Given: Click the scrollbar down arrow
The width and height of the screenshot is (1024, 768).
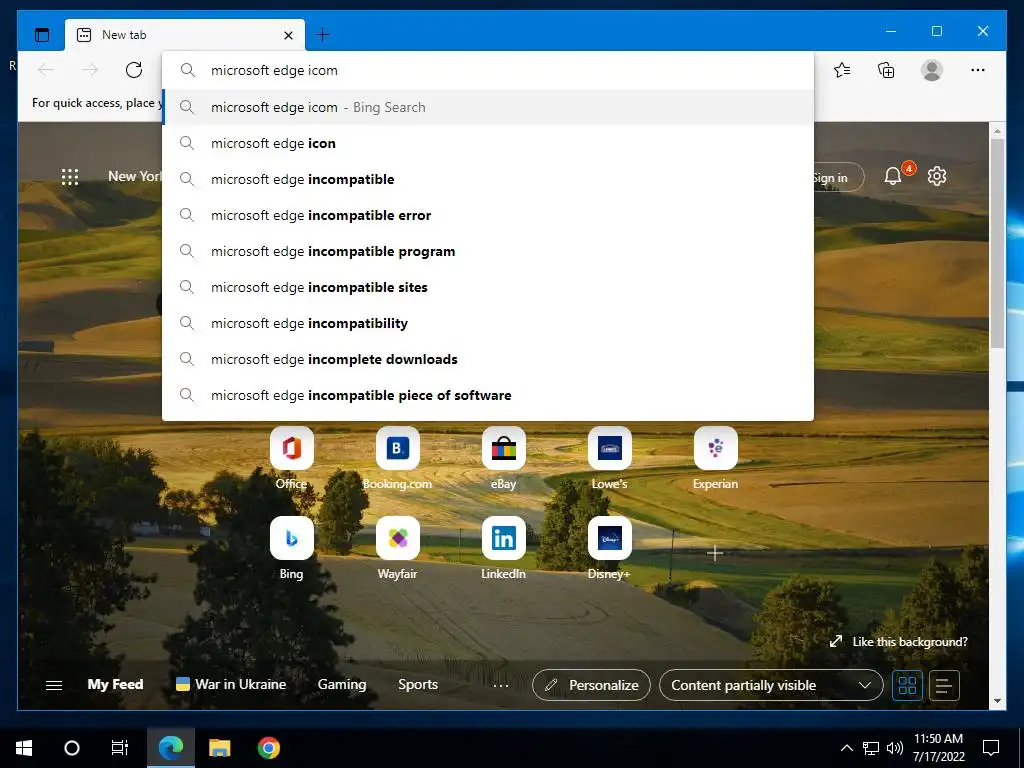Looking at the screenshot, I should click(997, 701).
